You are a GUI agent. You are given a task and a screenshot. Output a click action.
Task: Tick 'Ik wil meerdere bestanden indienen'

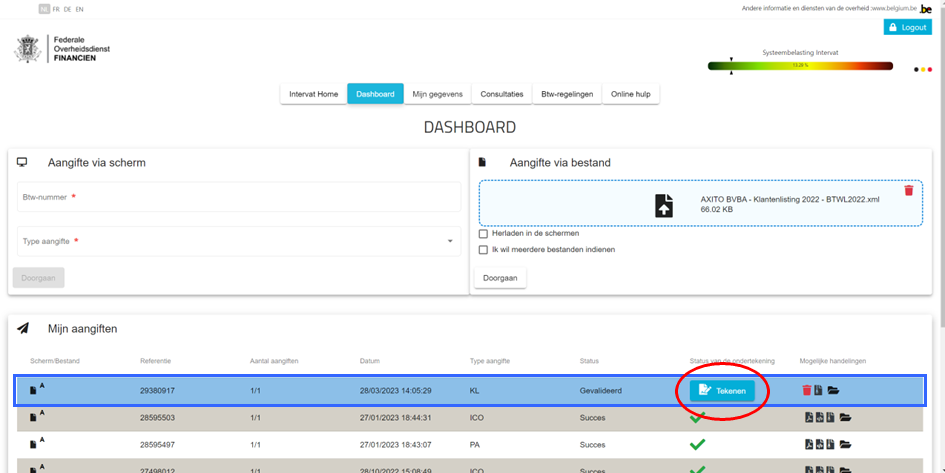tap(483, 249)
